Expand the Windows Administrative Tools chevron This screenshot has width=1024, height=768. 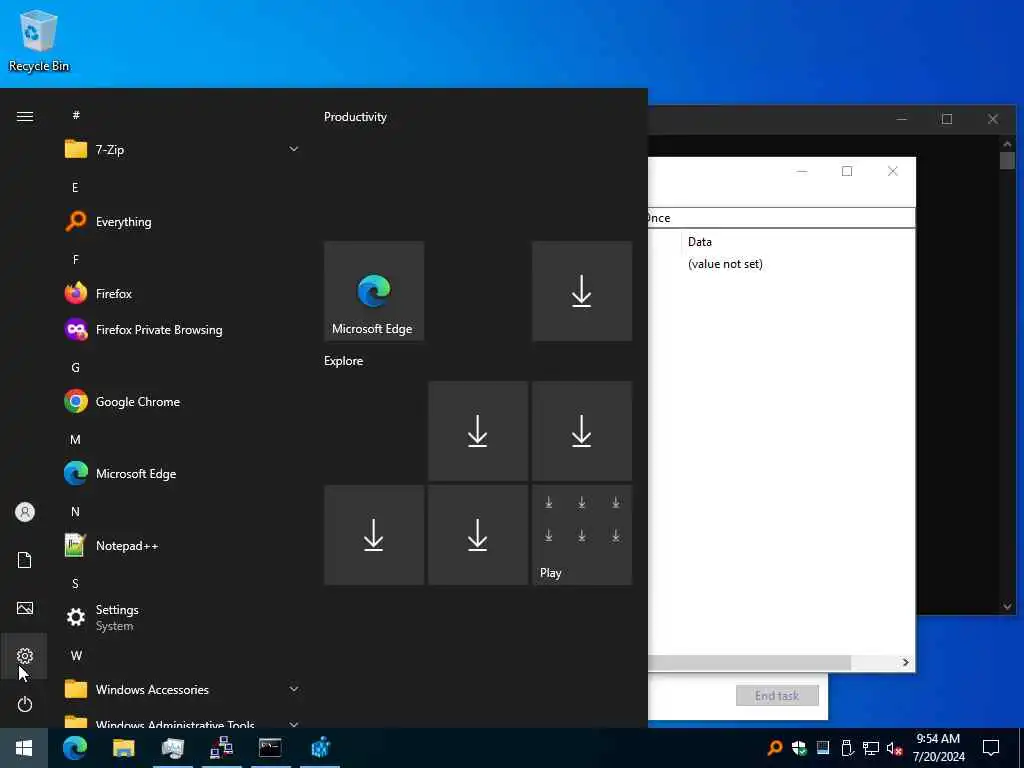(294, 724)
